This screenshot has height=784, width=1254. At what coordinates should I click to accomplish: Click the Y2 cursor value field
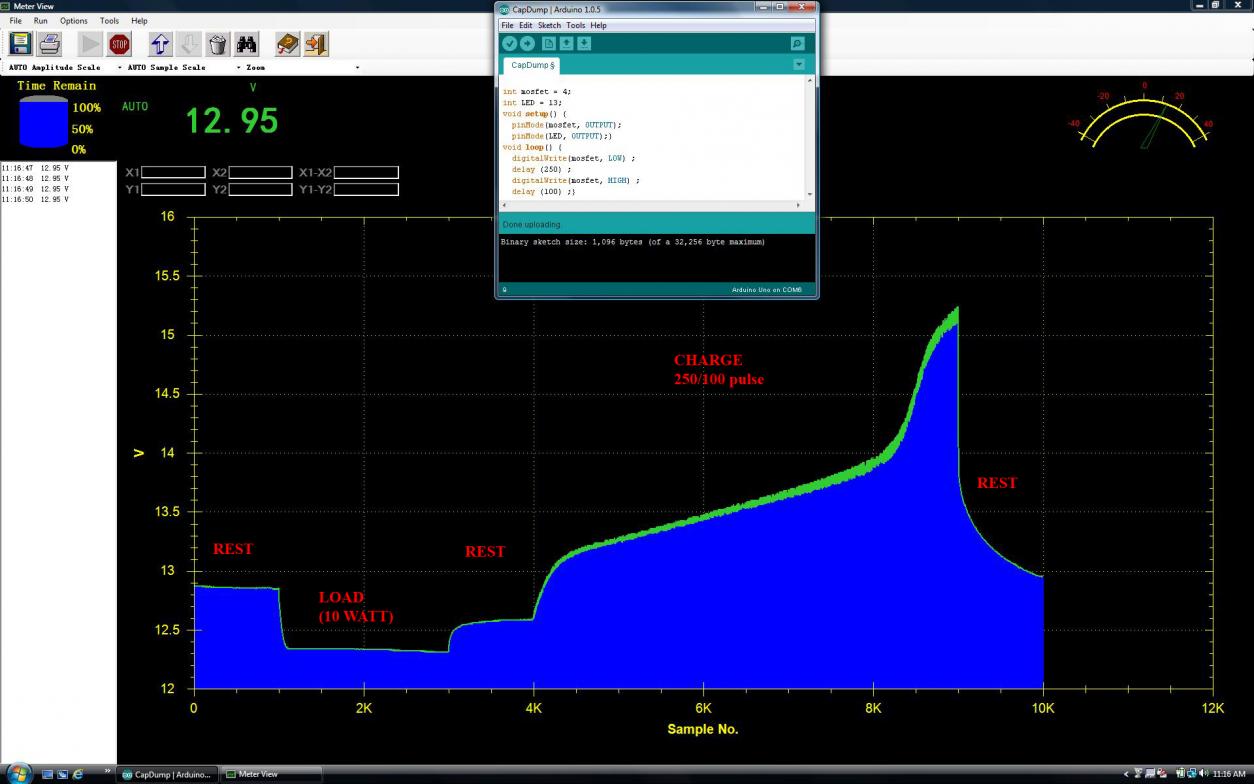260,189
